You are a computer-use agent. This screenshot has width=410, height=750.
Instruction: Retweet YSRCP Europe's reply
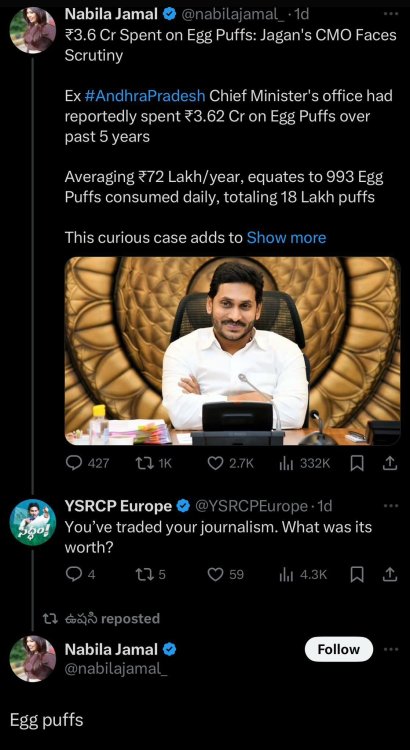pyautogui.click(x=151, y=574)
